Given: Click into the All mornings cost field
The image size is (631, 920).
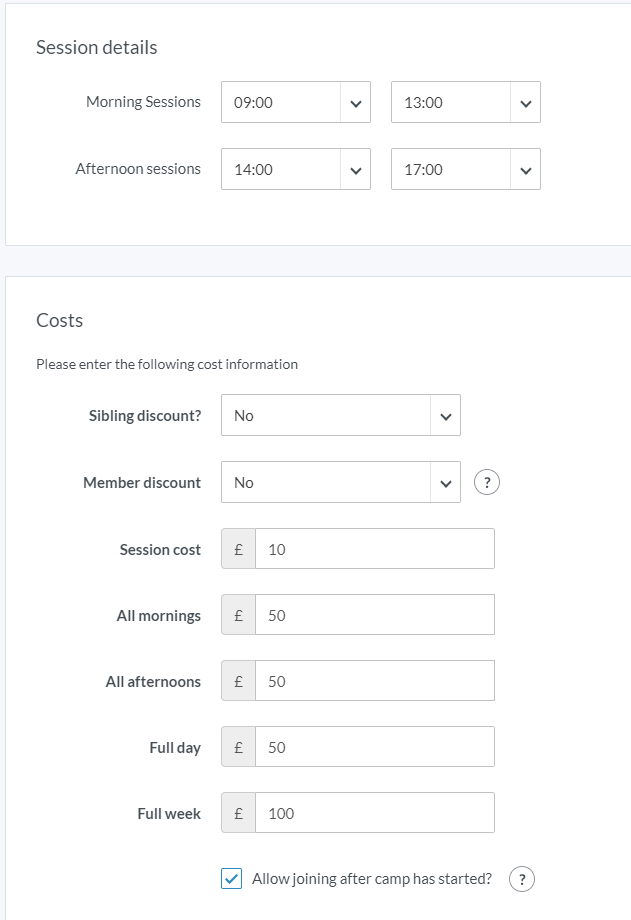Looking at the screenshot, I should click(374, 615).
